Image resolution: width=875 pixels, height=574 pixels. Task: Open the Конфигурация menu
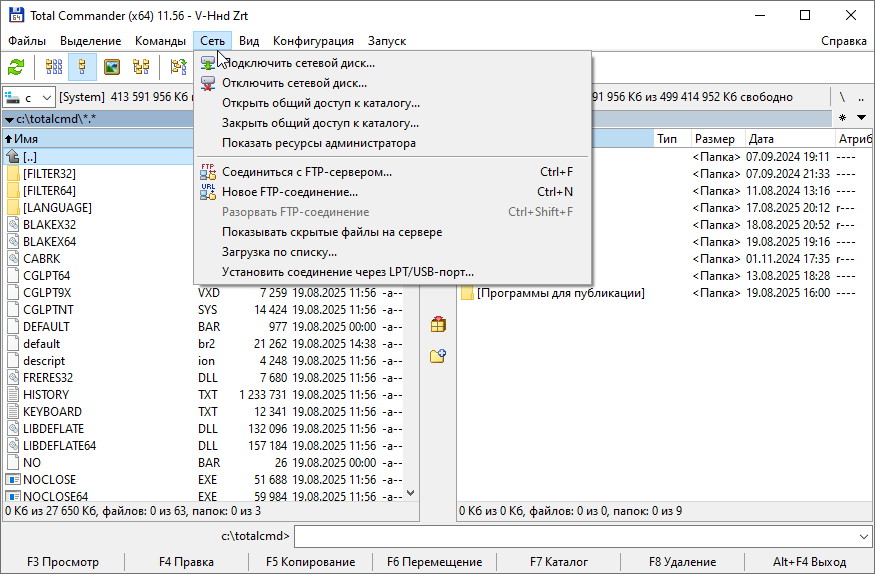(x=313, y=41)
